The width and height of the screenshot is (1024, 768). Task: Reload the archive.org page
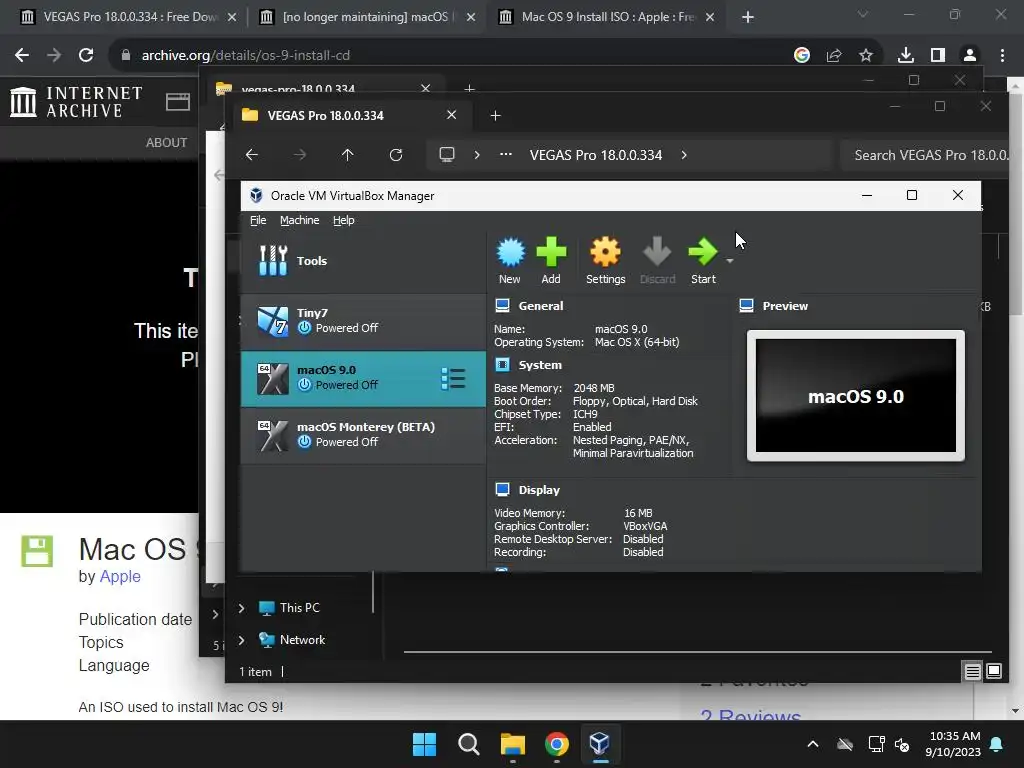coord(86,56)
